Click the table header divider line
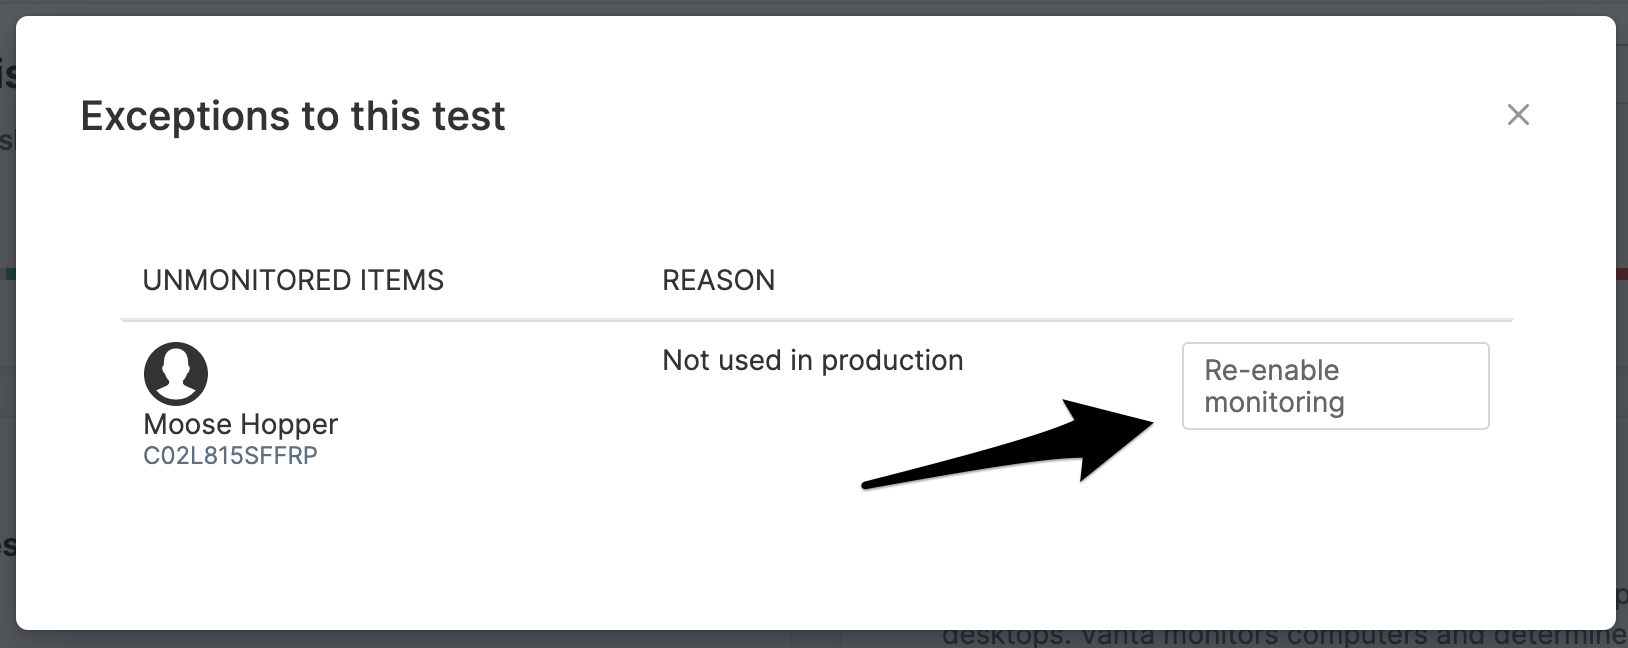Viewport: 1628px width, 648px height. click(816, 320)
